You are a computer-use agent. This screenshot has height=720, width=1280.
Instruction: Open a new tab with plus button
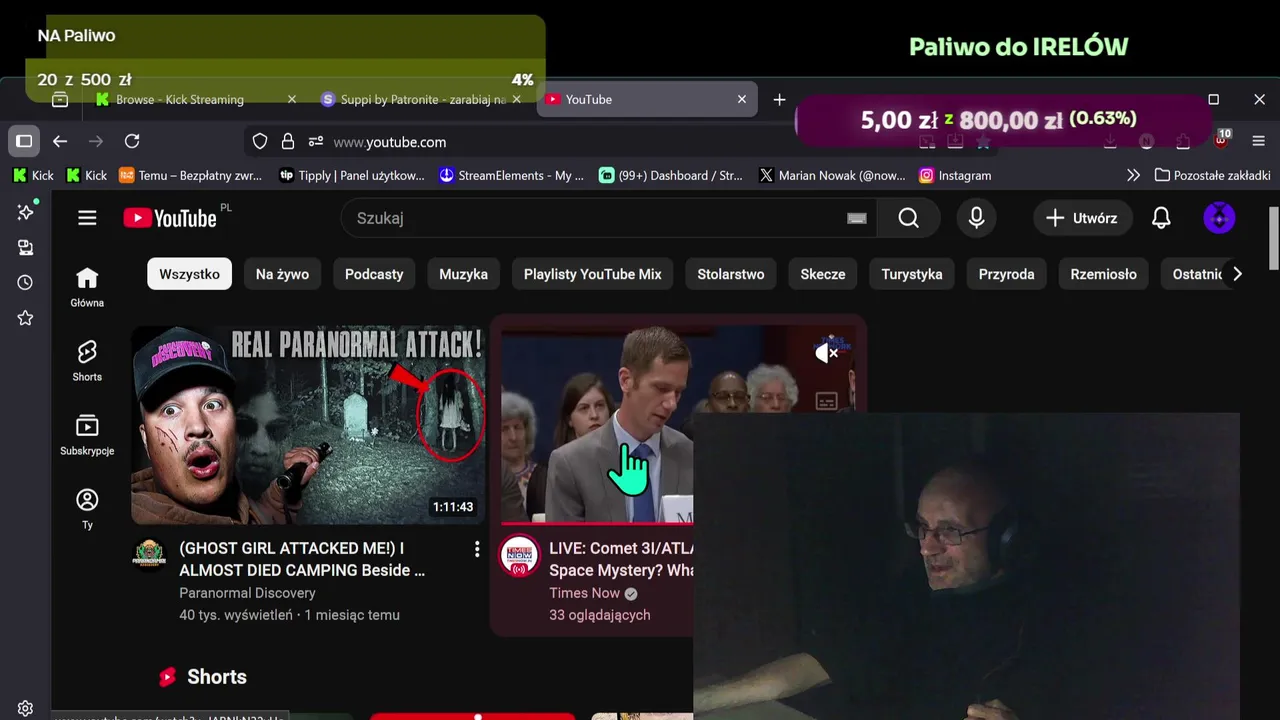point(779,99)
